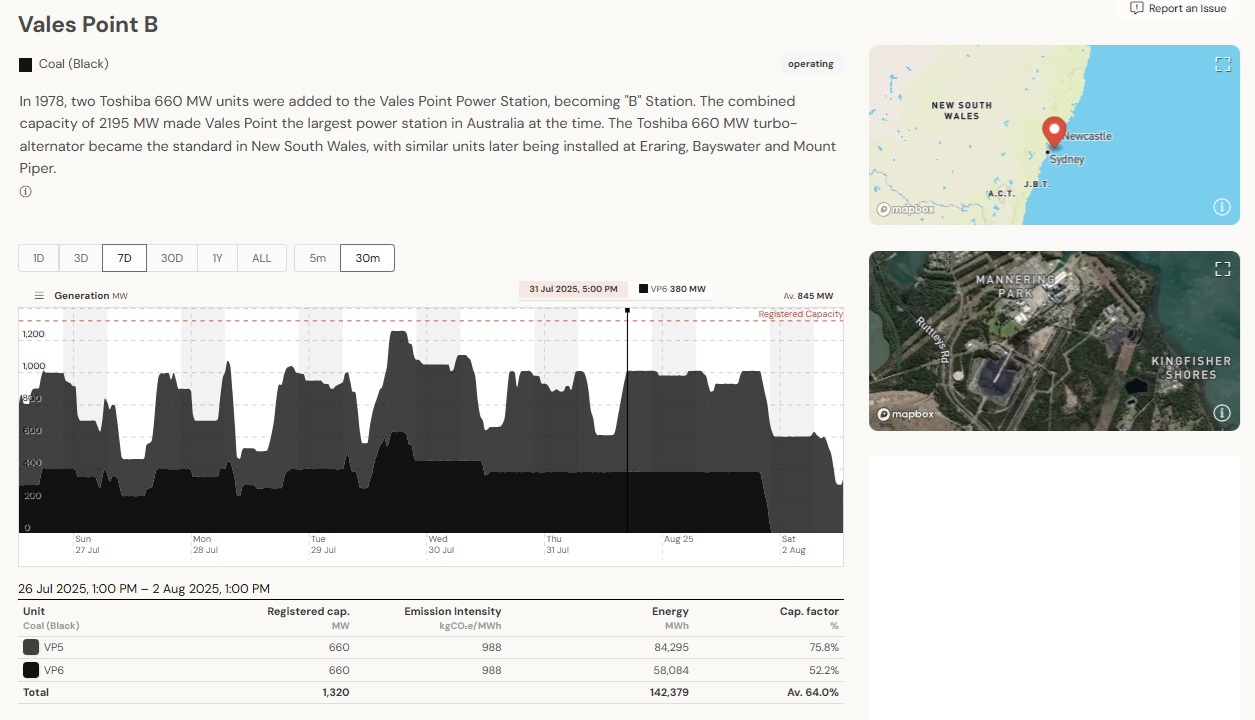
Task: Open the Generation chart hamburger menu
Action: point(39,296)
